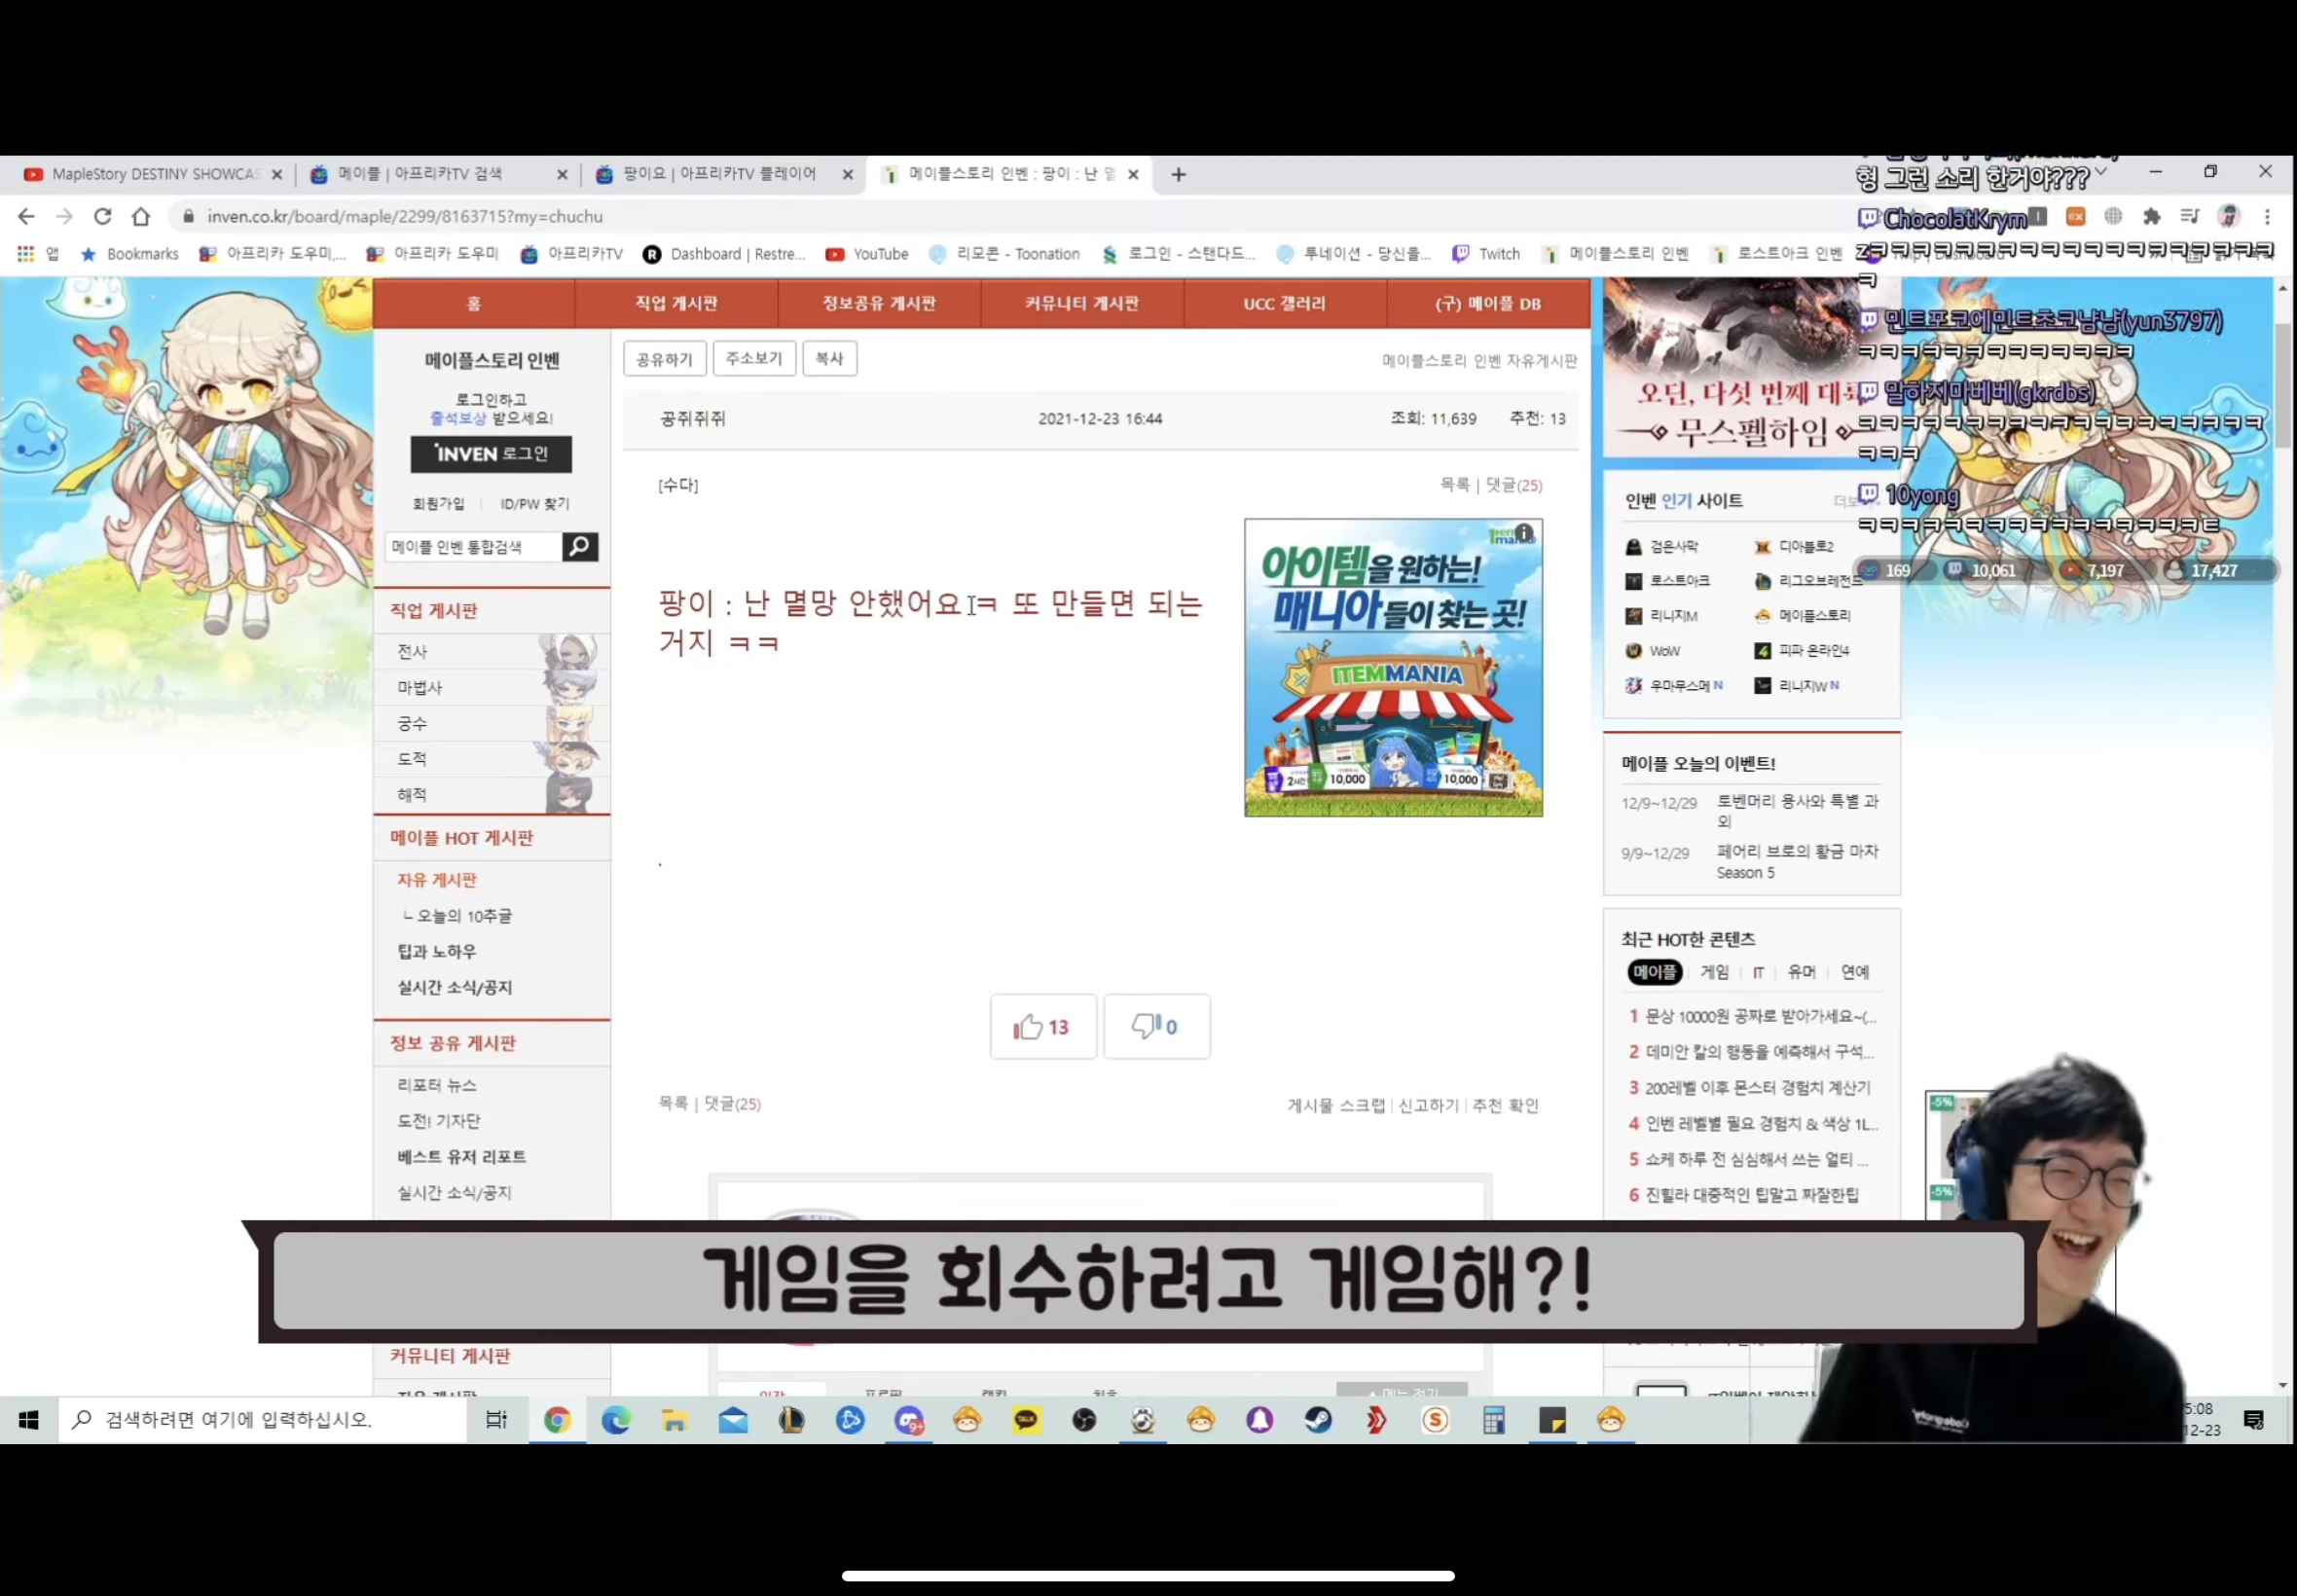This screenshot has height=1596, width=2297.
Task: Click 추천 확인 link below the post
Action: 1505,1105
